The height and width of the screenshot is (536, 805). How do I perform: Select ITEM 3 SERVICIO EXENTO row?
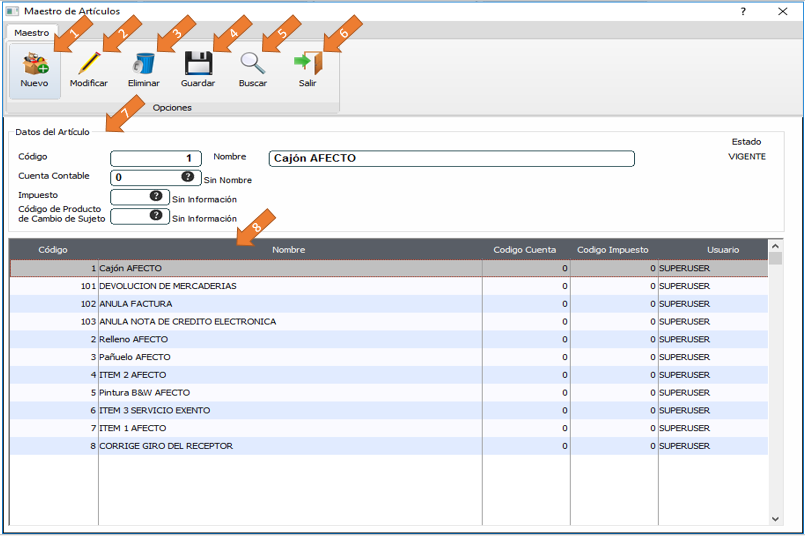click(x=389, y=411)
